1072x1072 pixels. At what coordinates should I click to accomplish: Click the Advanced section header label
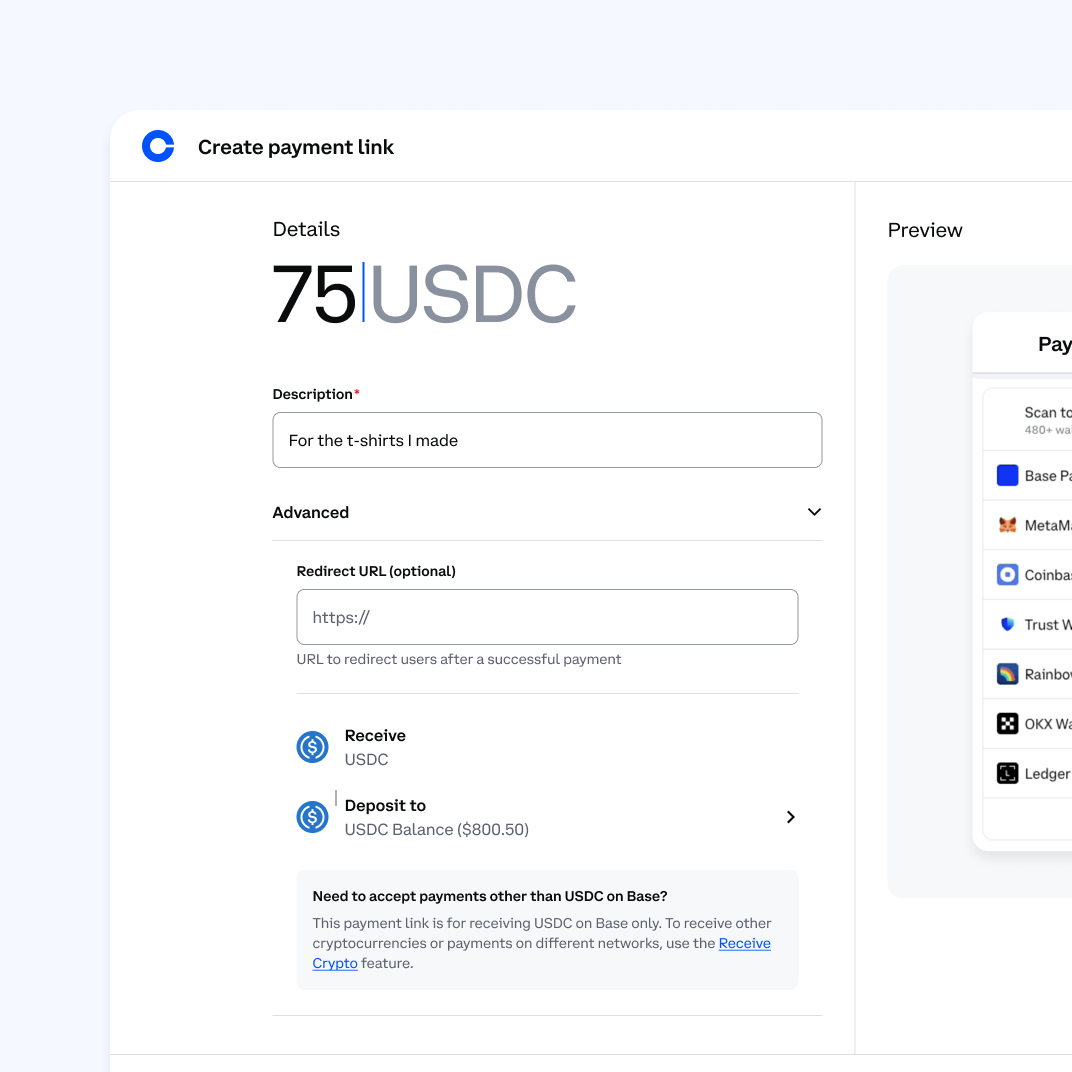click(x=311, y=512)
